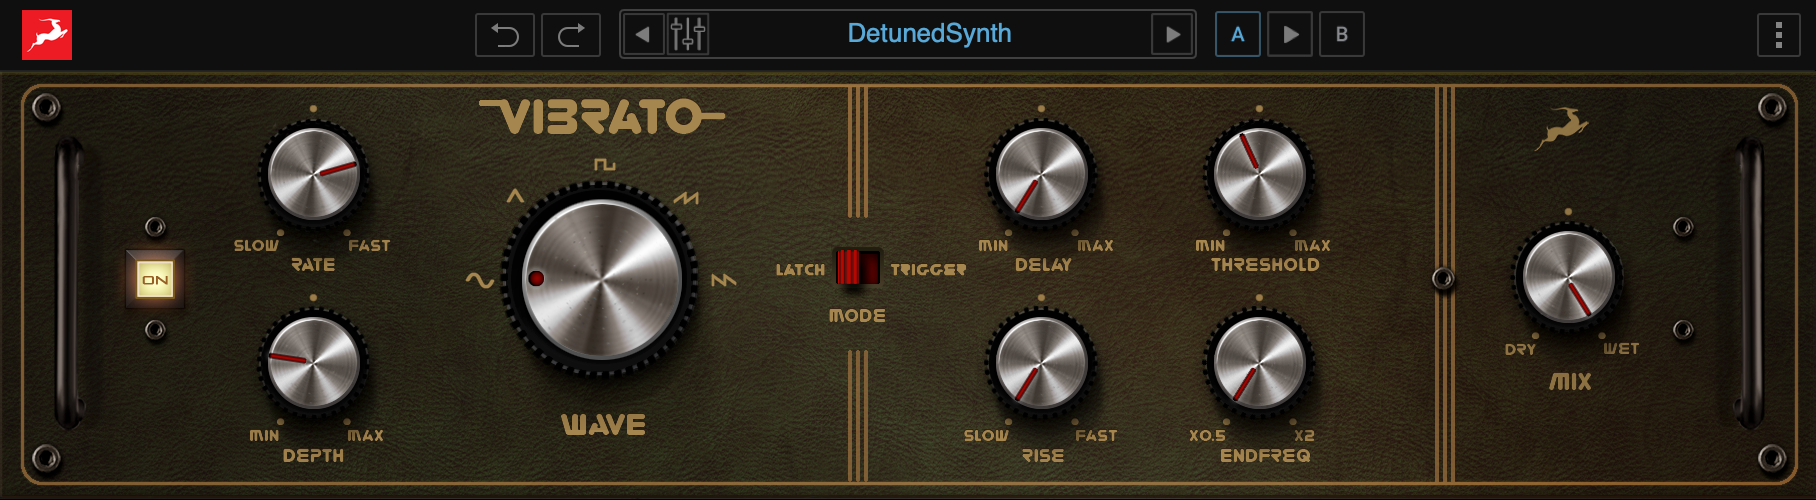Select the triangle wave symbol

tap(515, 196)
